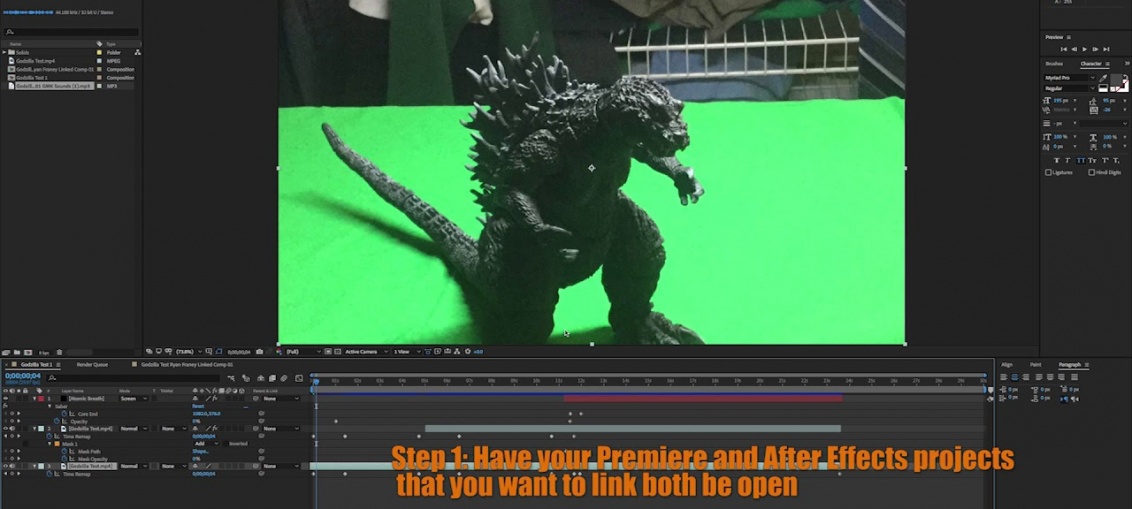Mute audio of layer 2 Godzilla Test.mp4
Screen dimensions: 1132x509
point(12,428)
